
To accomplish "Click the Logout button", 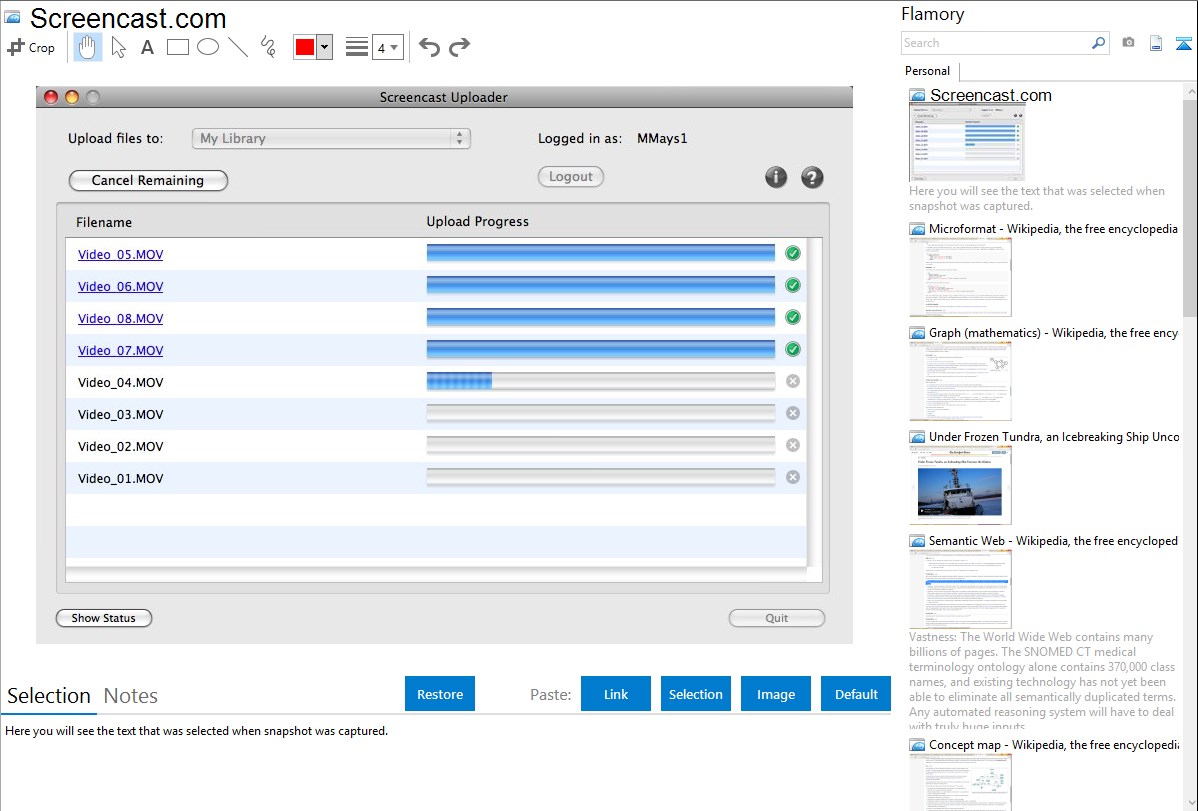I will pyautogui.click(x=571, y=177).
